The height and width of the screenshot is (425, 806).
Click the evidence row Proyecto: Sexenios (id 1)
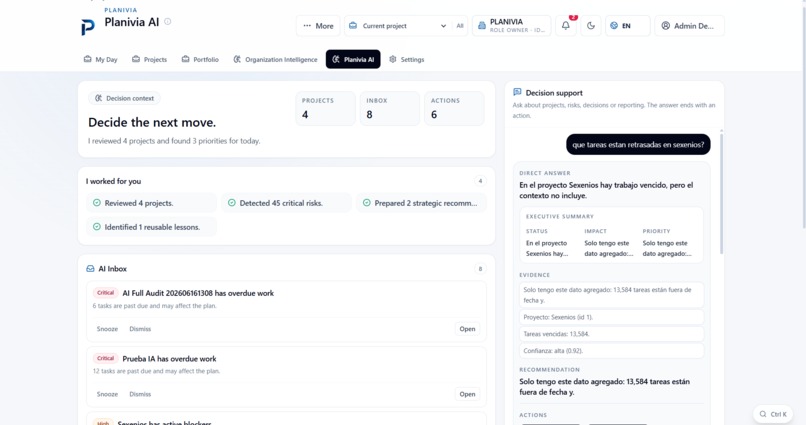[611, 317]
